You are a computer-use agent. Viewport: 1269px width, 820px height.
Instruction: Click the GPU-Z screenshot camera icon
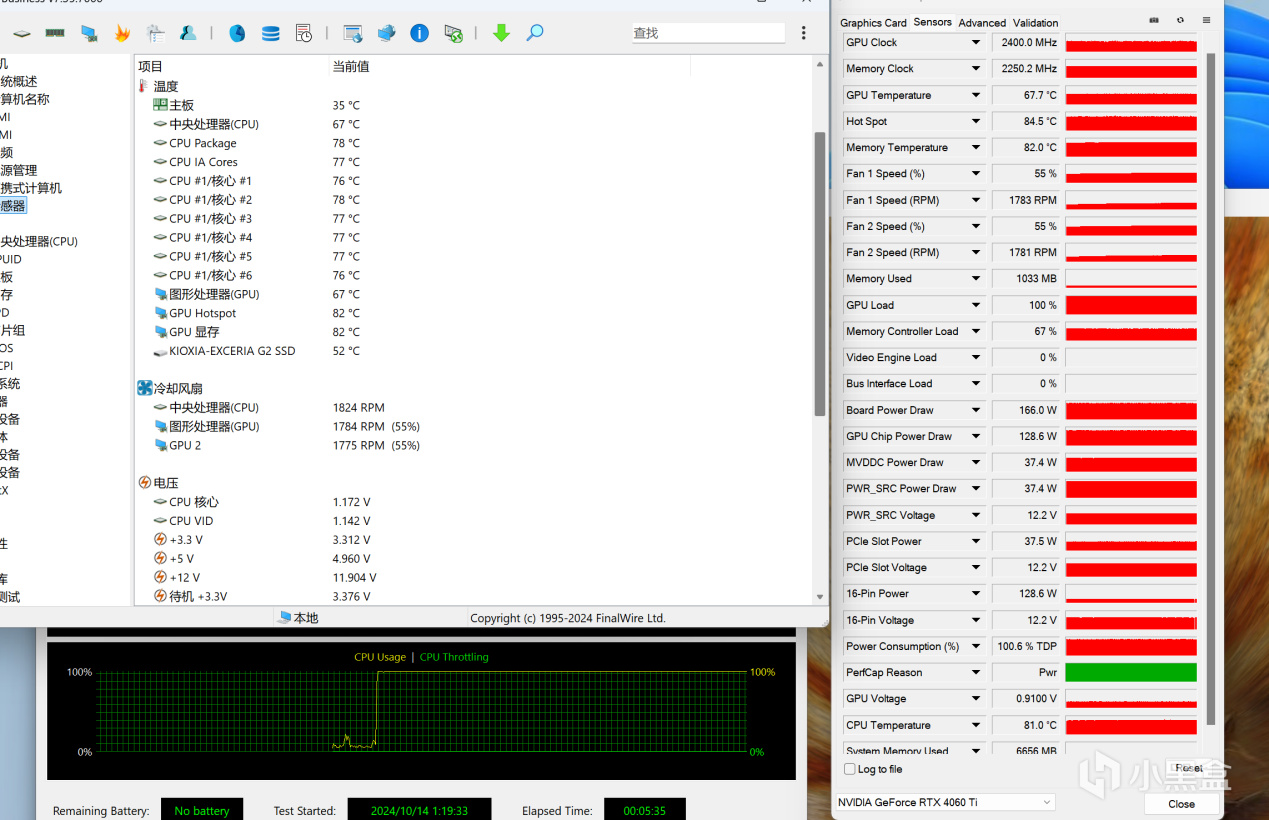(1154, 20)
